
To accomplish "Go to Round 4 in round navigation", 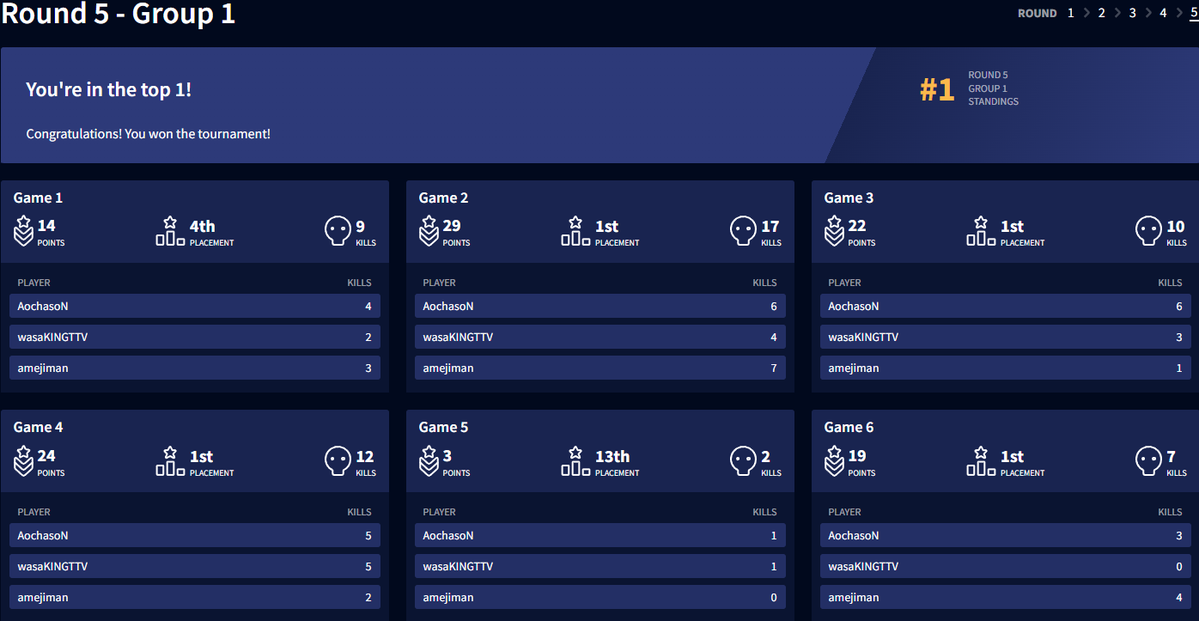I will point(1163,13).
